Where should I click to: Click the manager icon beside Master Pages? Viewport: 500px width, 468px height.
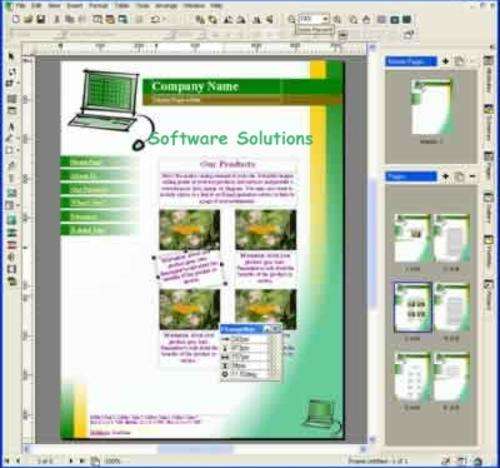click(459, 61)
